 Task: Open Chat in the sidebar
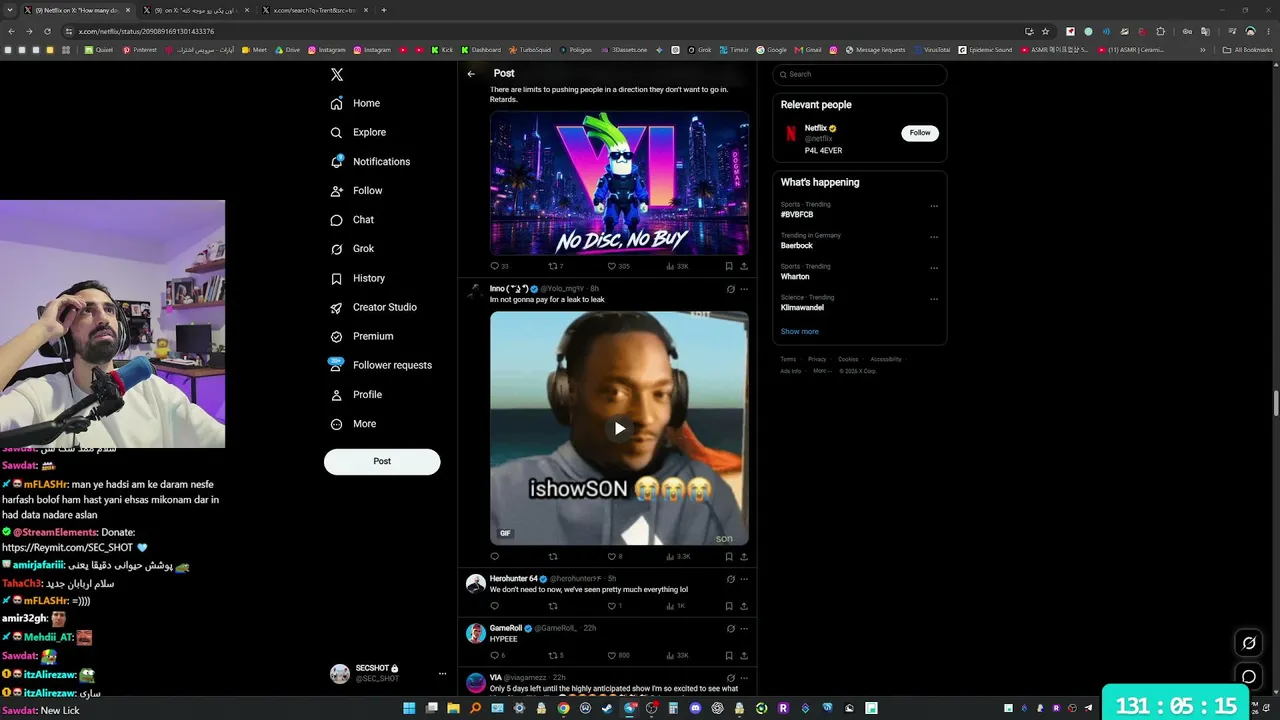(x=352, y=220)
